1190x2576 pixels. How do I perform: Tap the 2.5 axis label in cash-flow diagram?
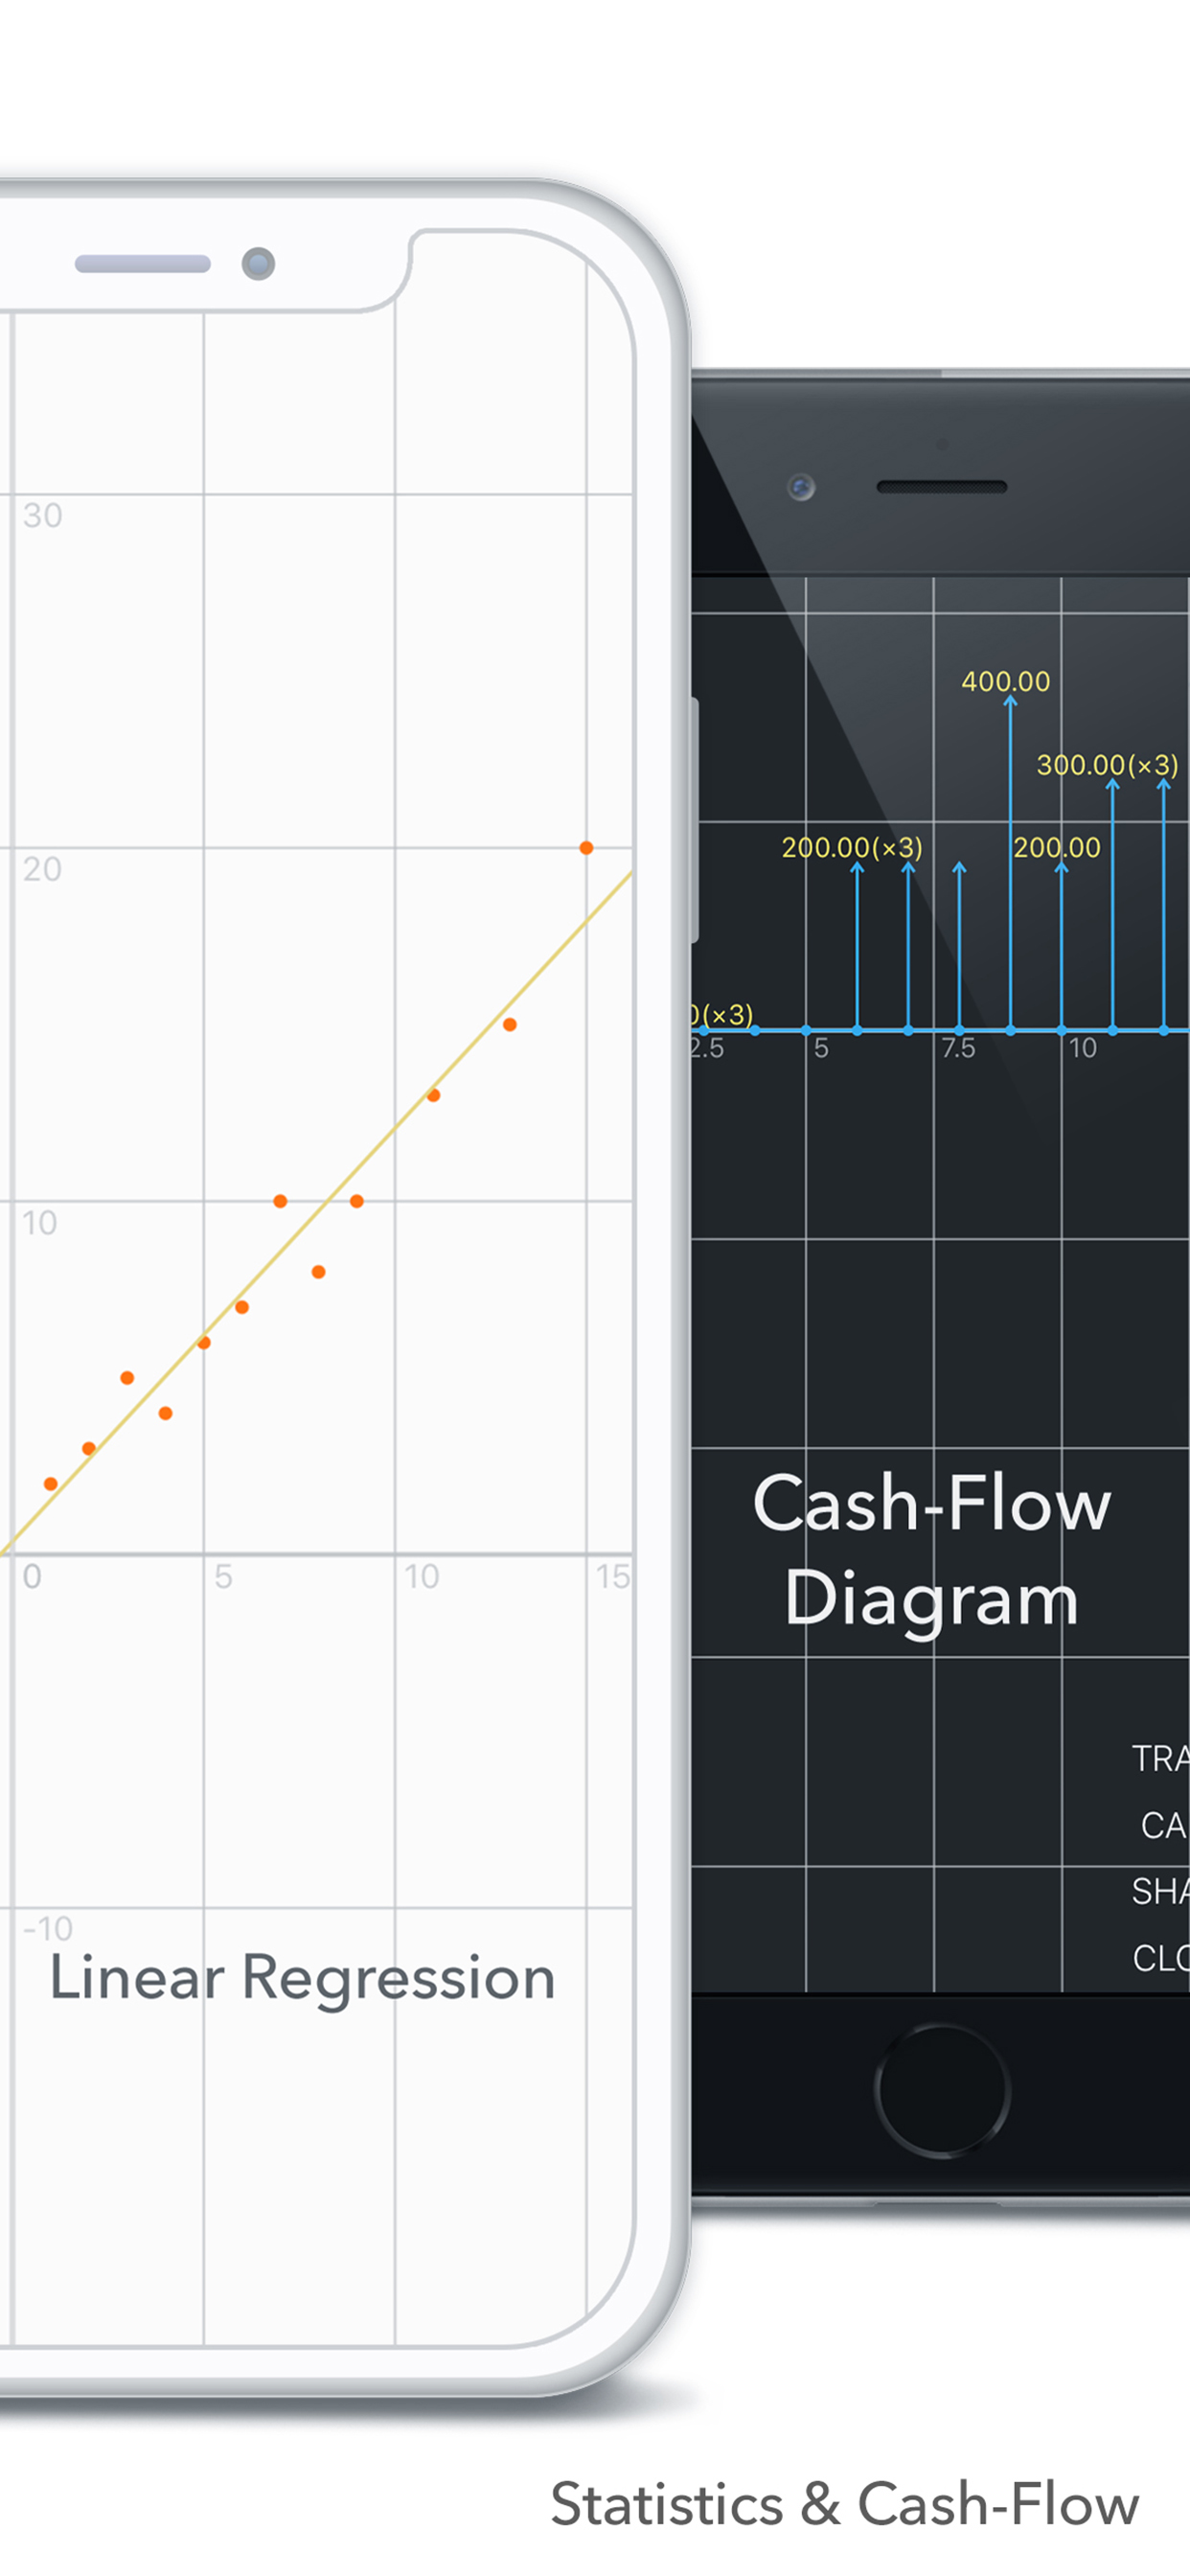tap(707, 1048)
